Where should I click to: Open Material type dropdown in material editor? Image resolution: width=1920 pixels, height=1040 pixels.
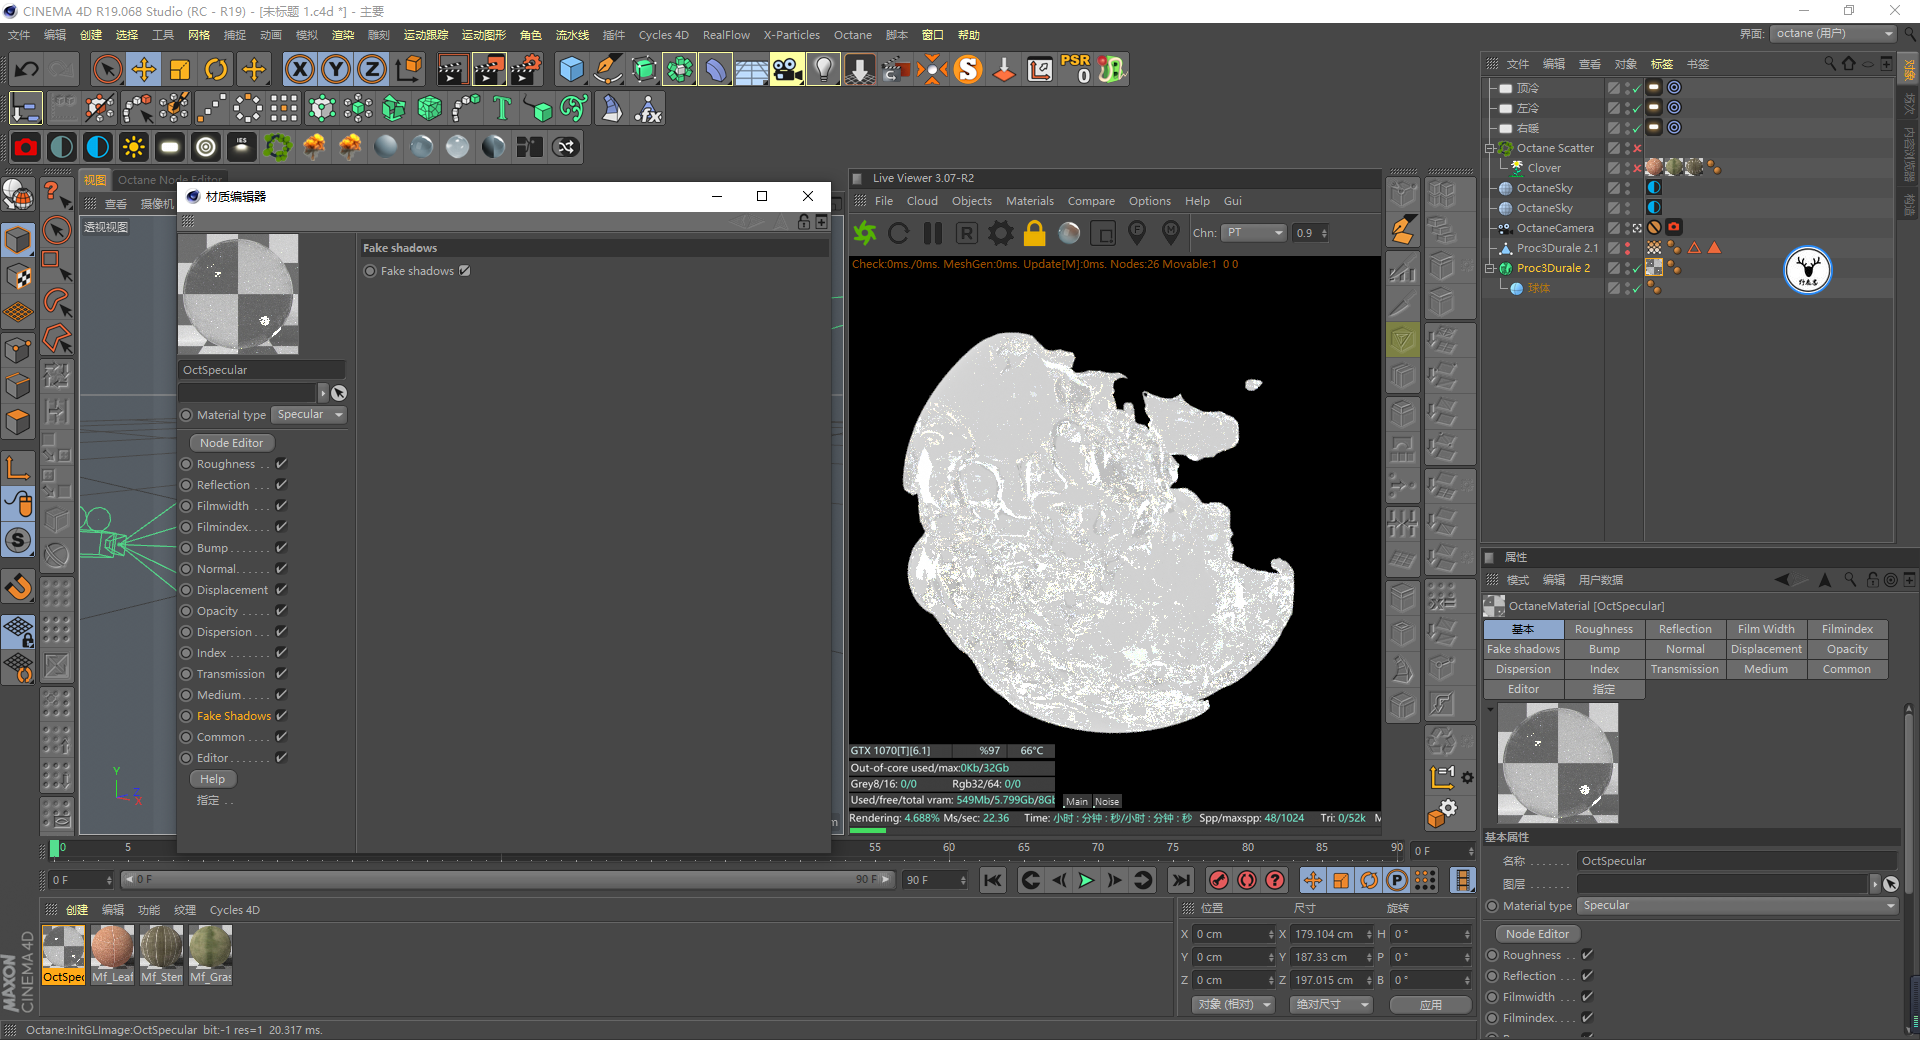[309, 414]
